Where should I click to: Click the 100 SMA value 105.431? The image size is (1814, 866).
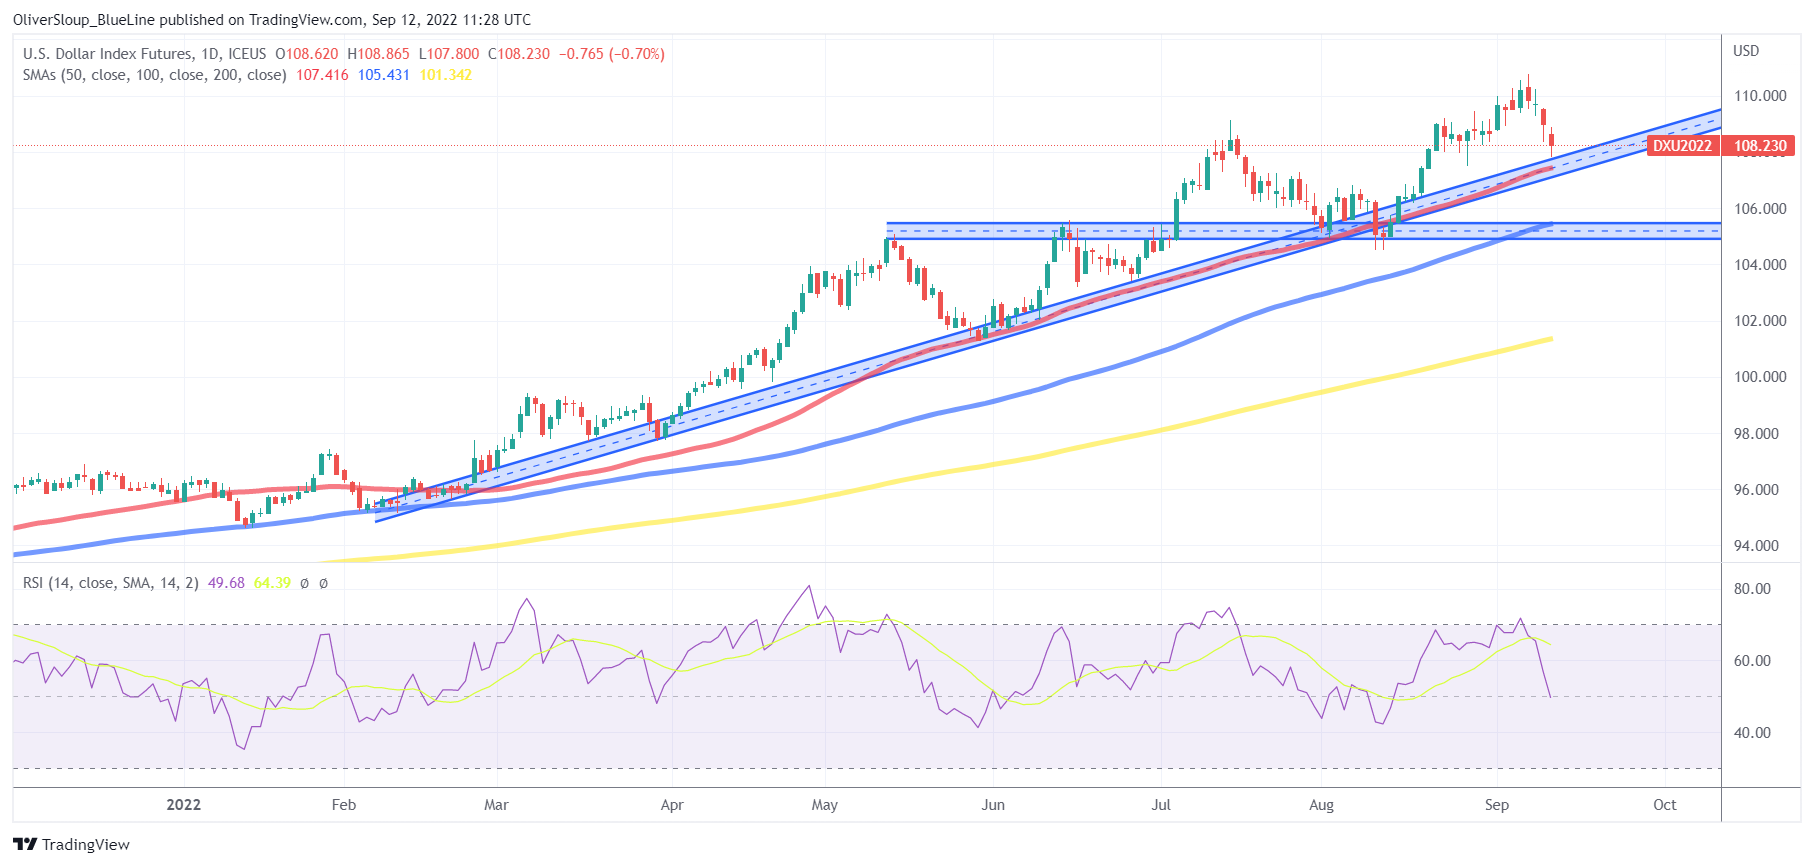[x=384, y=75]
